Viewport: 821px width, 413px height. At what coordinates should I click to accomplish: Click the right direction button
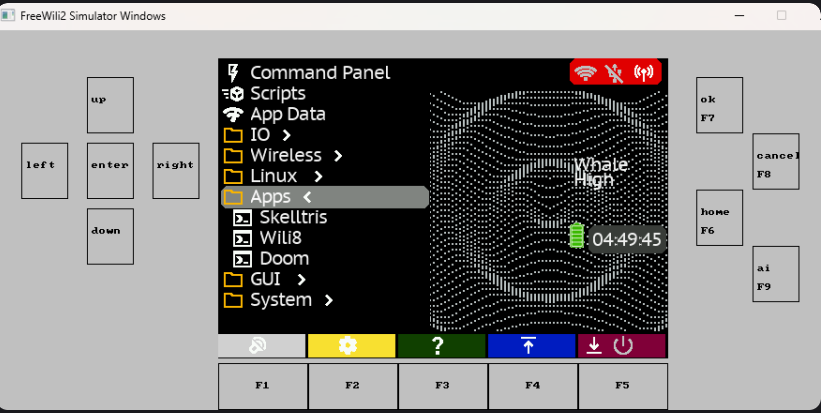click(x=176, y=171)
